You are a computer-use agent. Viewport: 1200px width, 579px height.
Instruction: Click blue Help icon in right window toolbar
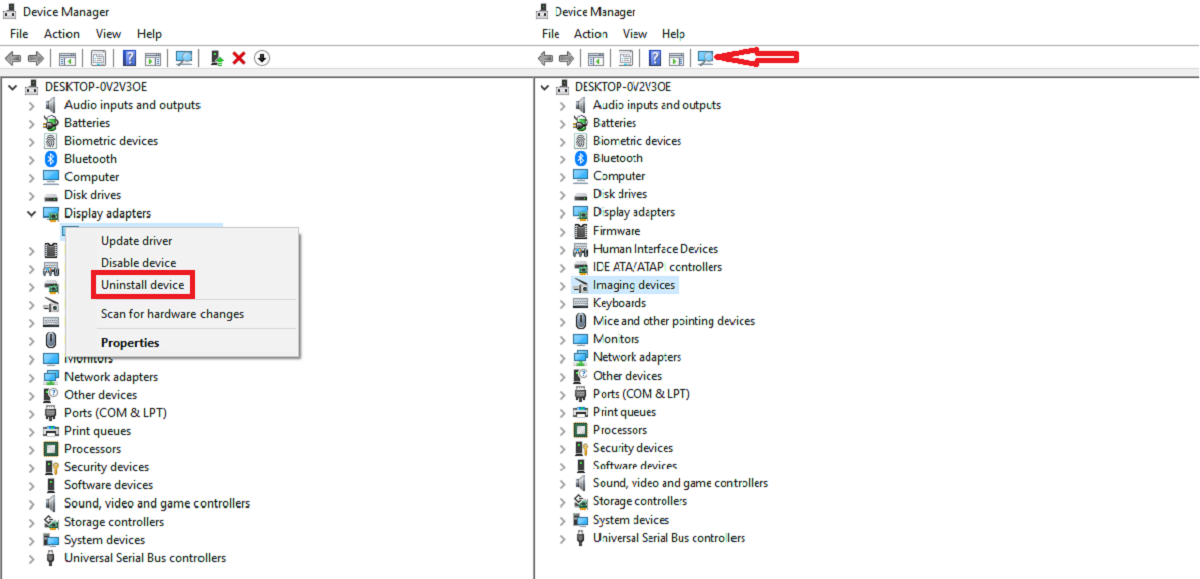(x=655, y=58)
